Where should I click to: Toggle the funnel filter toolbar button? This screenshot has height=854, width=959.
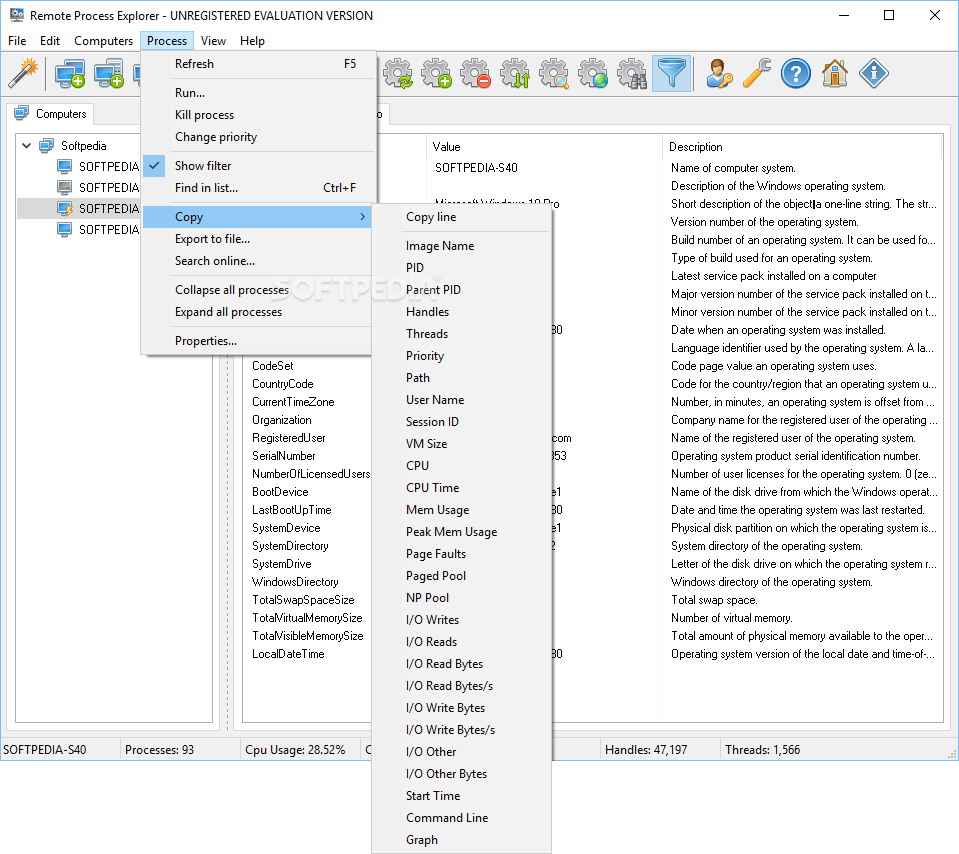(672, 73)
